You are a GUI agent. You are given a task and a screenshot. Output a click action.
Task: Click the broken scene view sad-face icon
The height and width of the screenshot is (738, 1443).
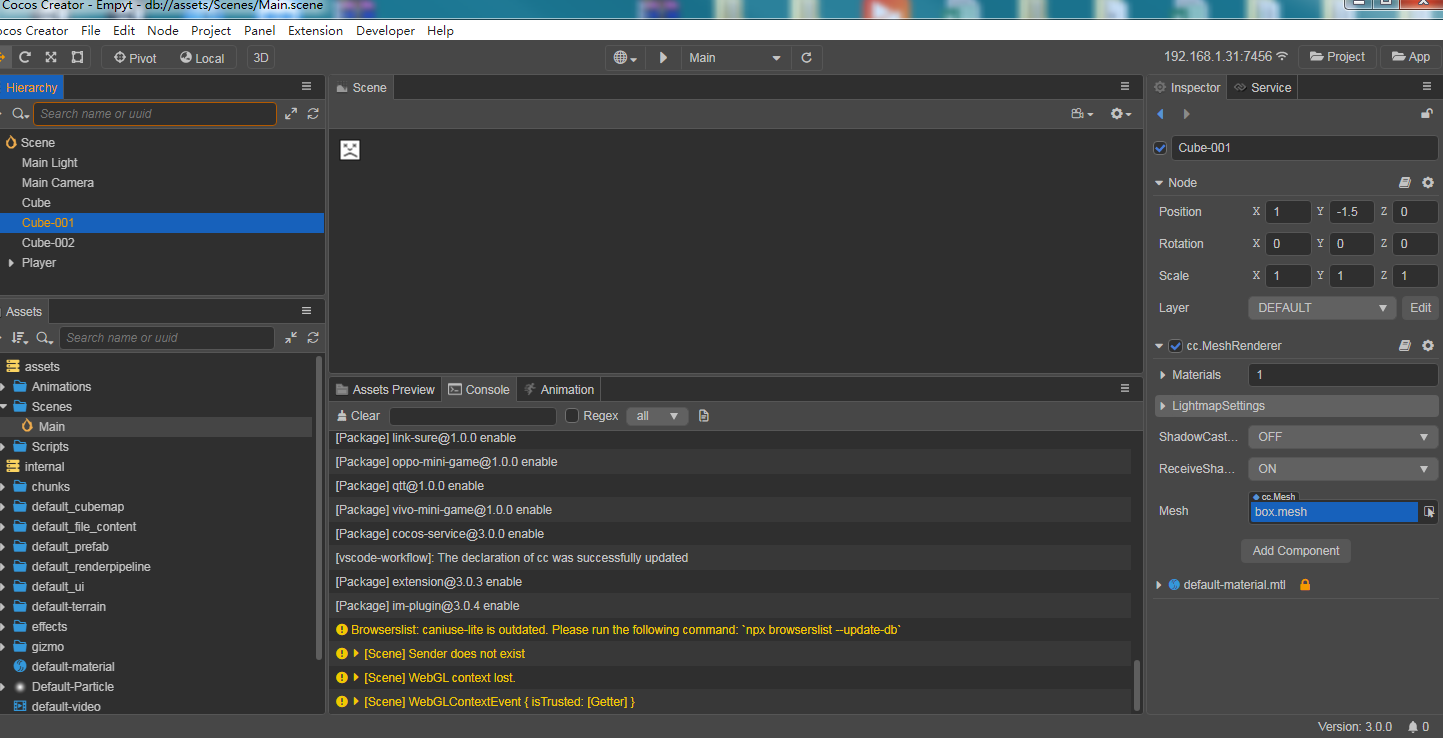point(349,150)
